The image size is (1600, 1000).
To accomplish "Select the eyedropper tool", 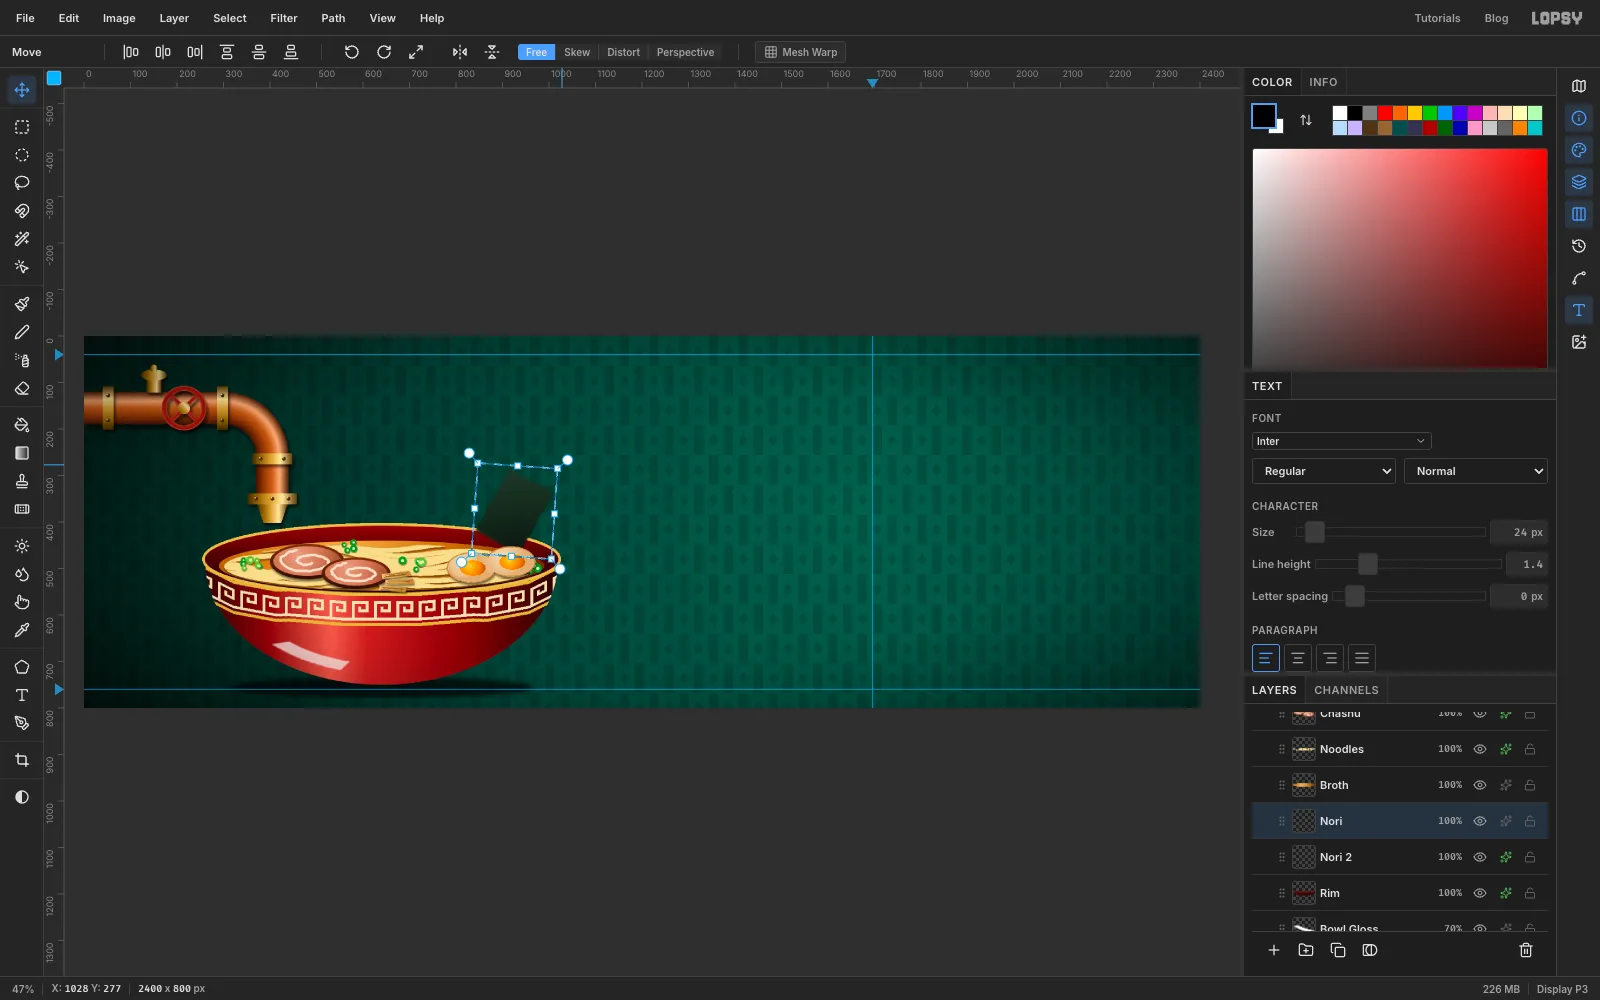I will pyautogui.click(x=22, y=630).
